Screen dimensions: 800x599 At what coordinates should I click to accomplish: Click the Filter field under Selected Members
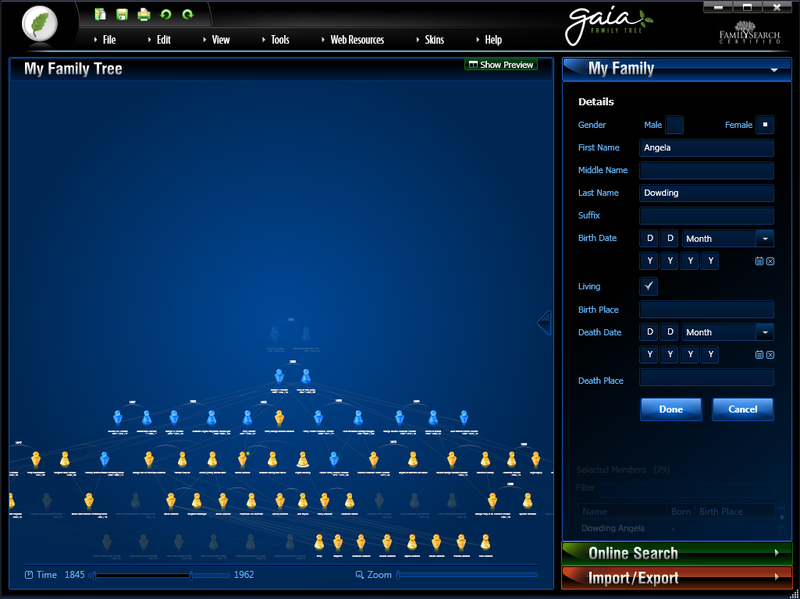click(687, 488)
